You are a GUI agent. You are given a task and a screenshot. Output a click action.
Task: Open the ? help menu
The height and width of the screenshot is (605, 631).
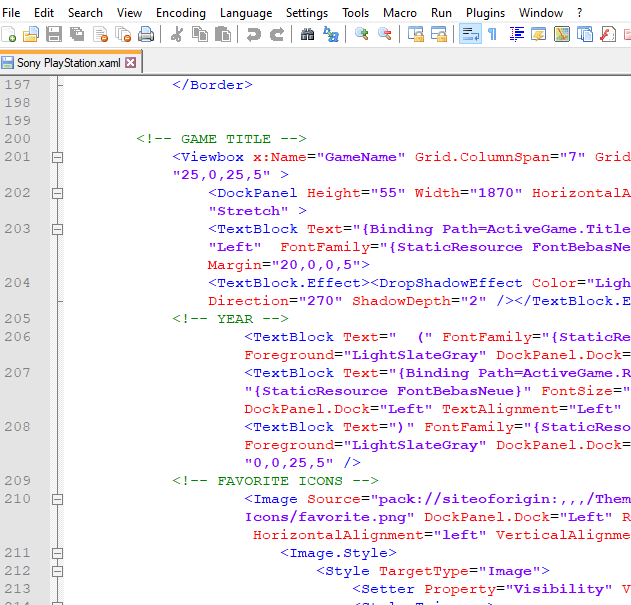click(x=579, y=13)
